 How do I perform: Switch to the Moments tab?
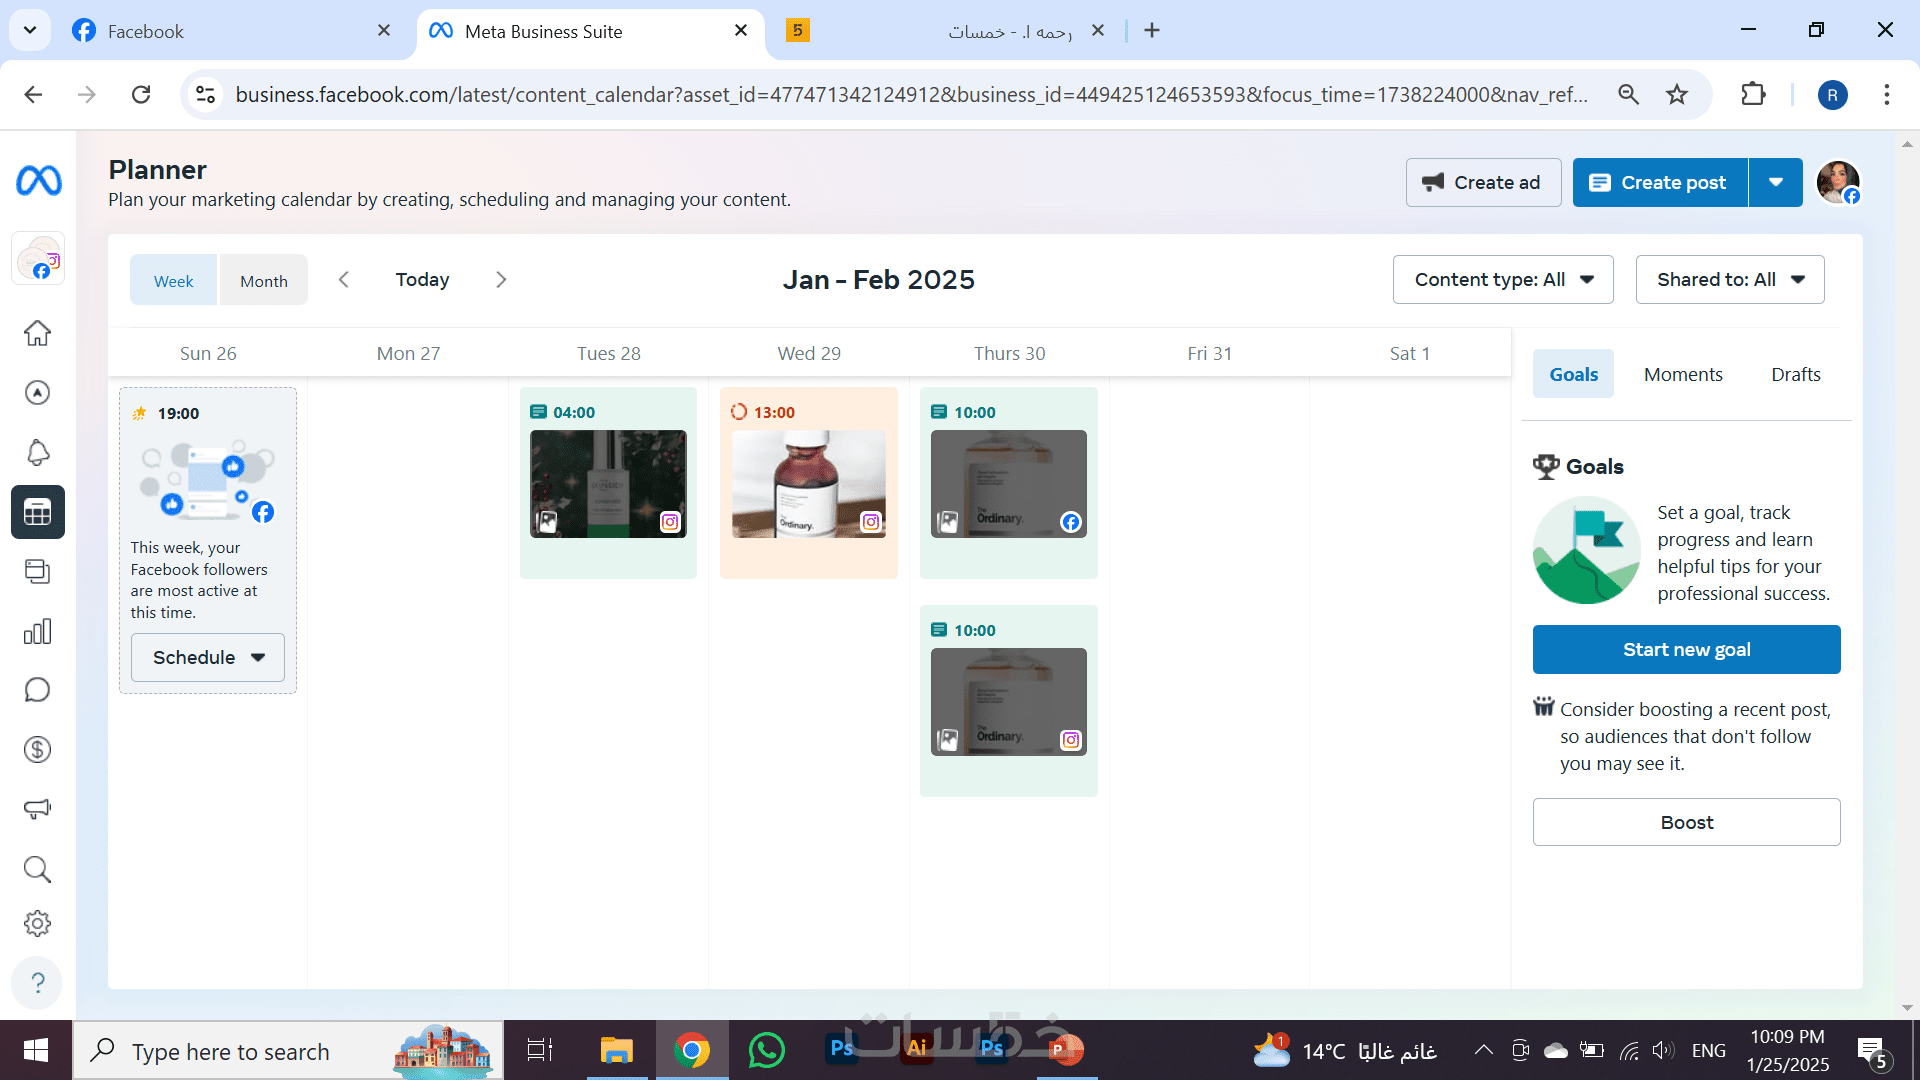(x=1683, y=374)
